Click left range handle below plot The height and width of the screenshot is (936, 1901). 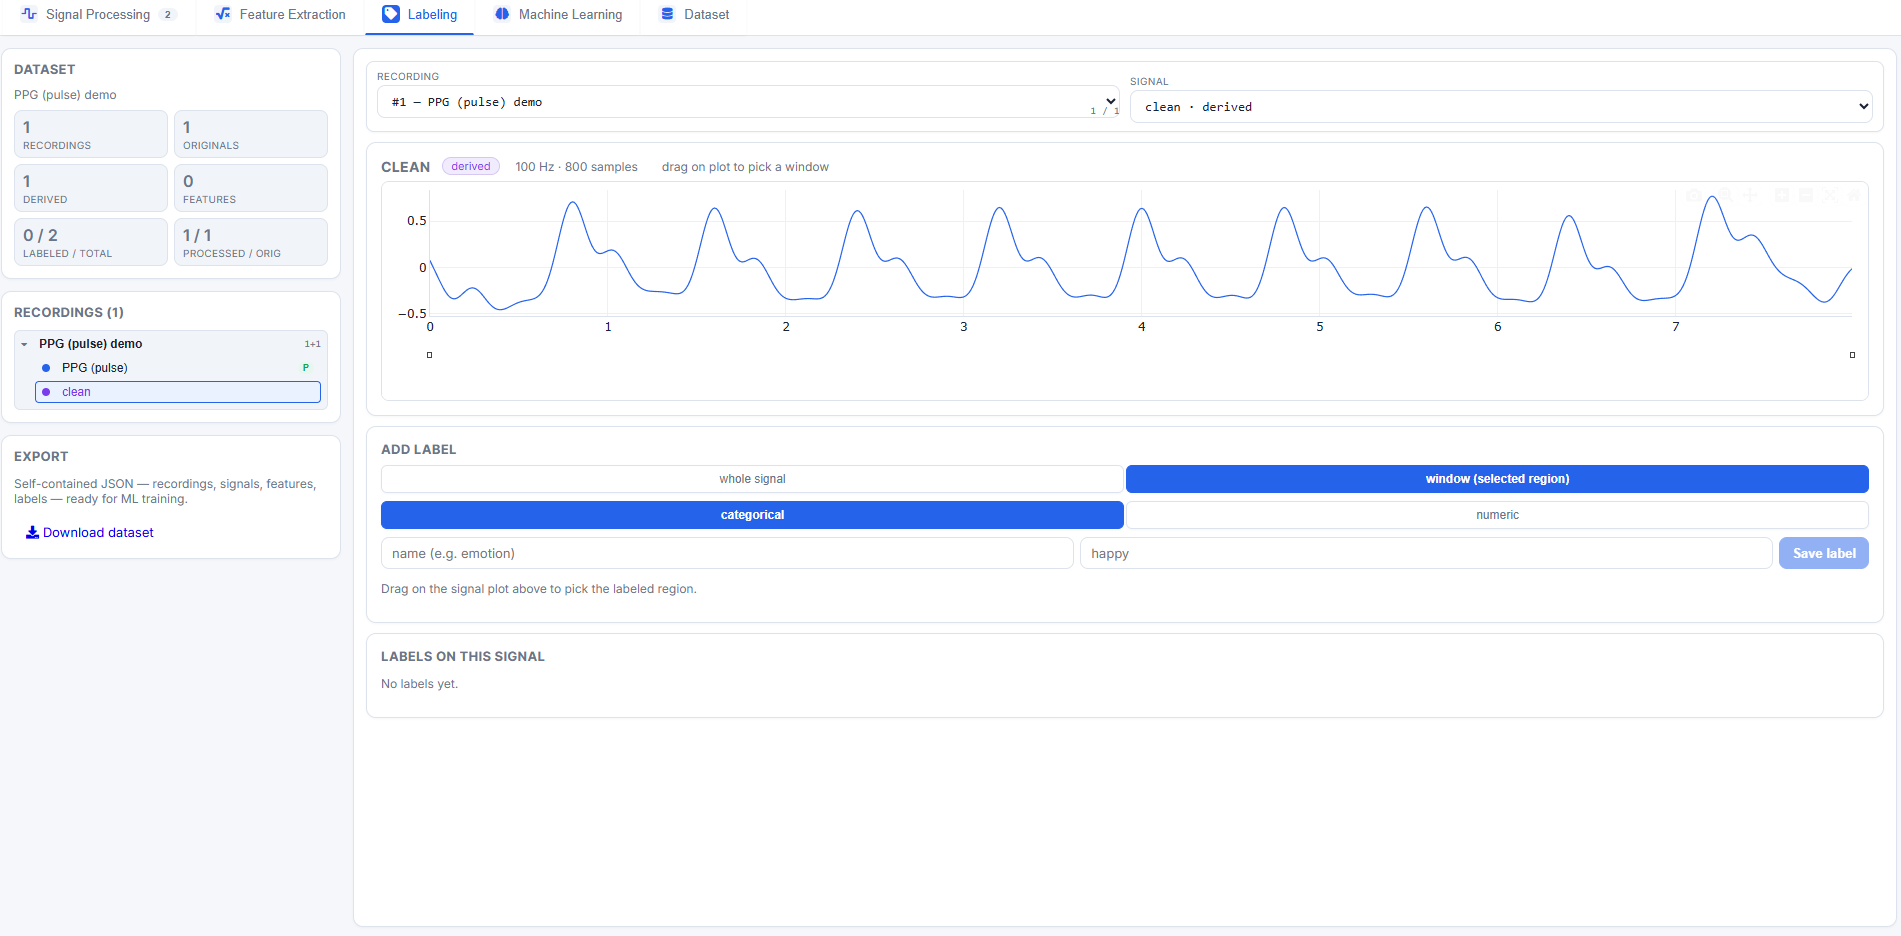click(x=430, y=355)
